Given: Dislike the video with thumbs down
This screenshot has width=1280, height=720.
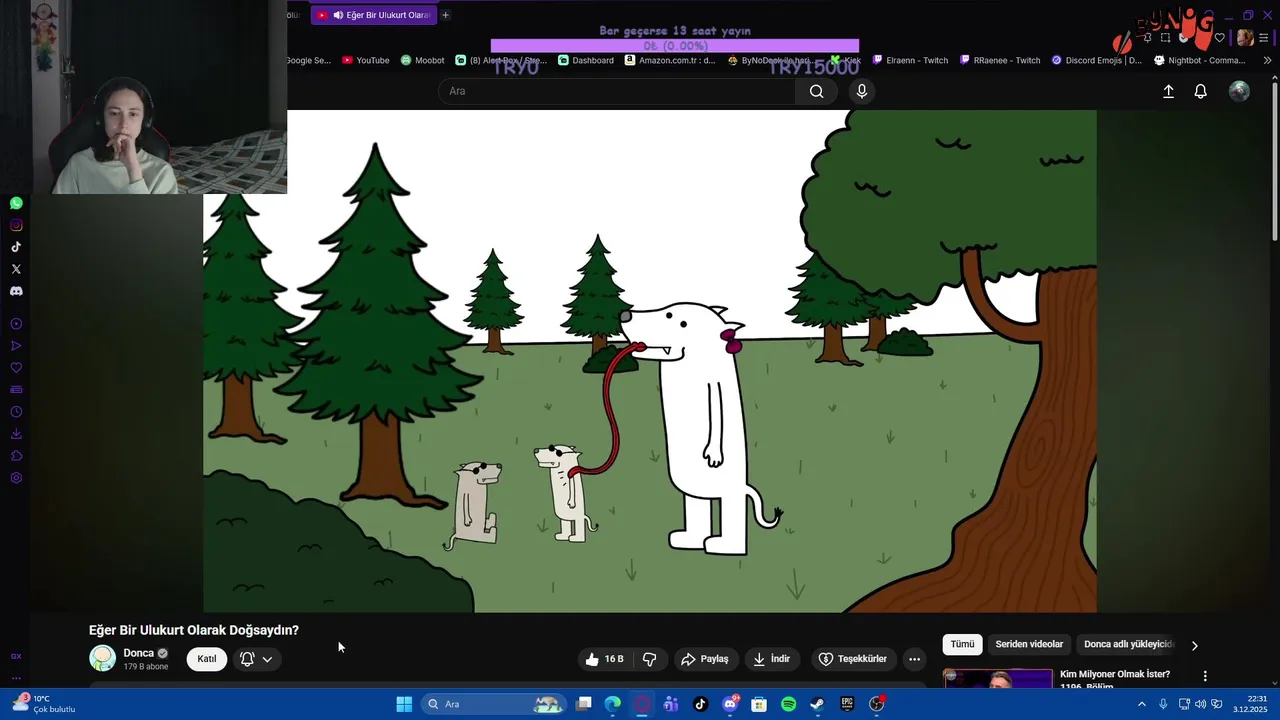Looking at the screenshot, I should click(650, 659).
